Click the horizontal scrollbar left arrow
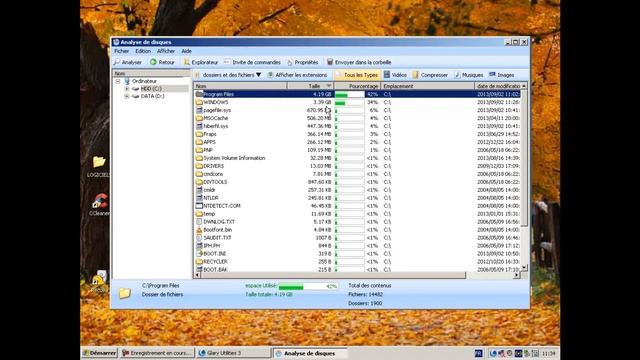The image size is (640, 360). [x=198, y=276]
